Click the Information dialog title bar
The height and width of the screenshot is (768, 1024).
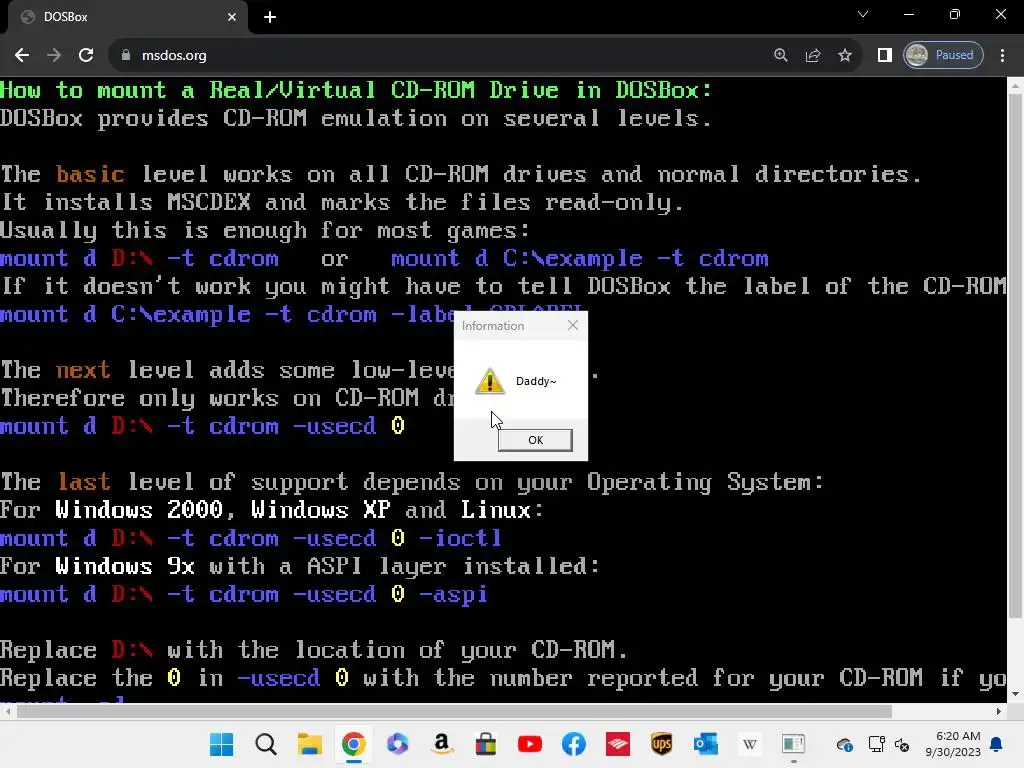pos(511,325)
